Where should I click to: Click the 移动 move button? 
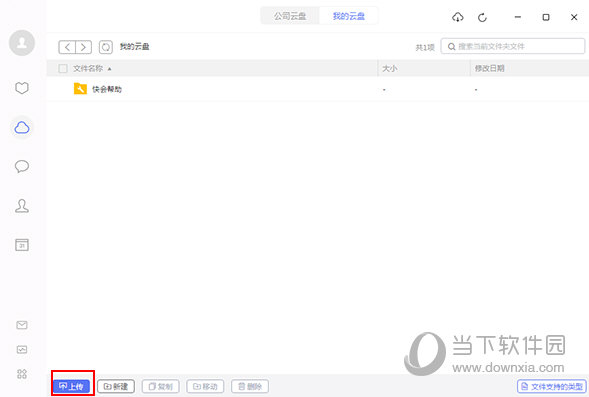click(205, 386)
